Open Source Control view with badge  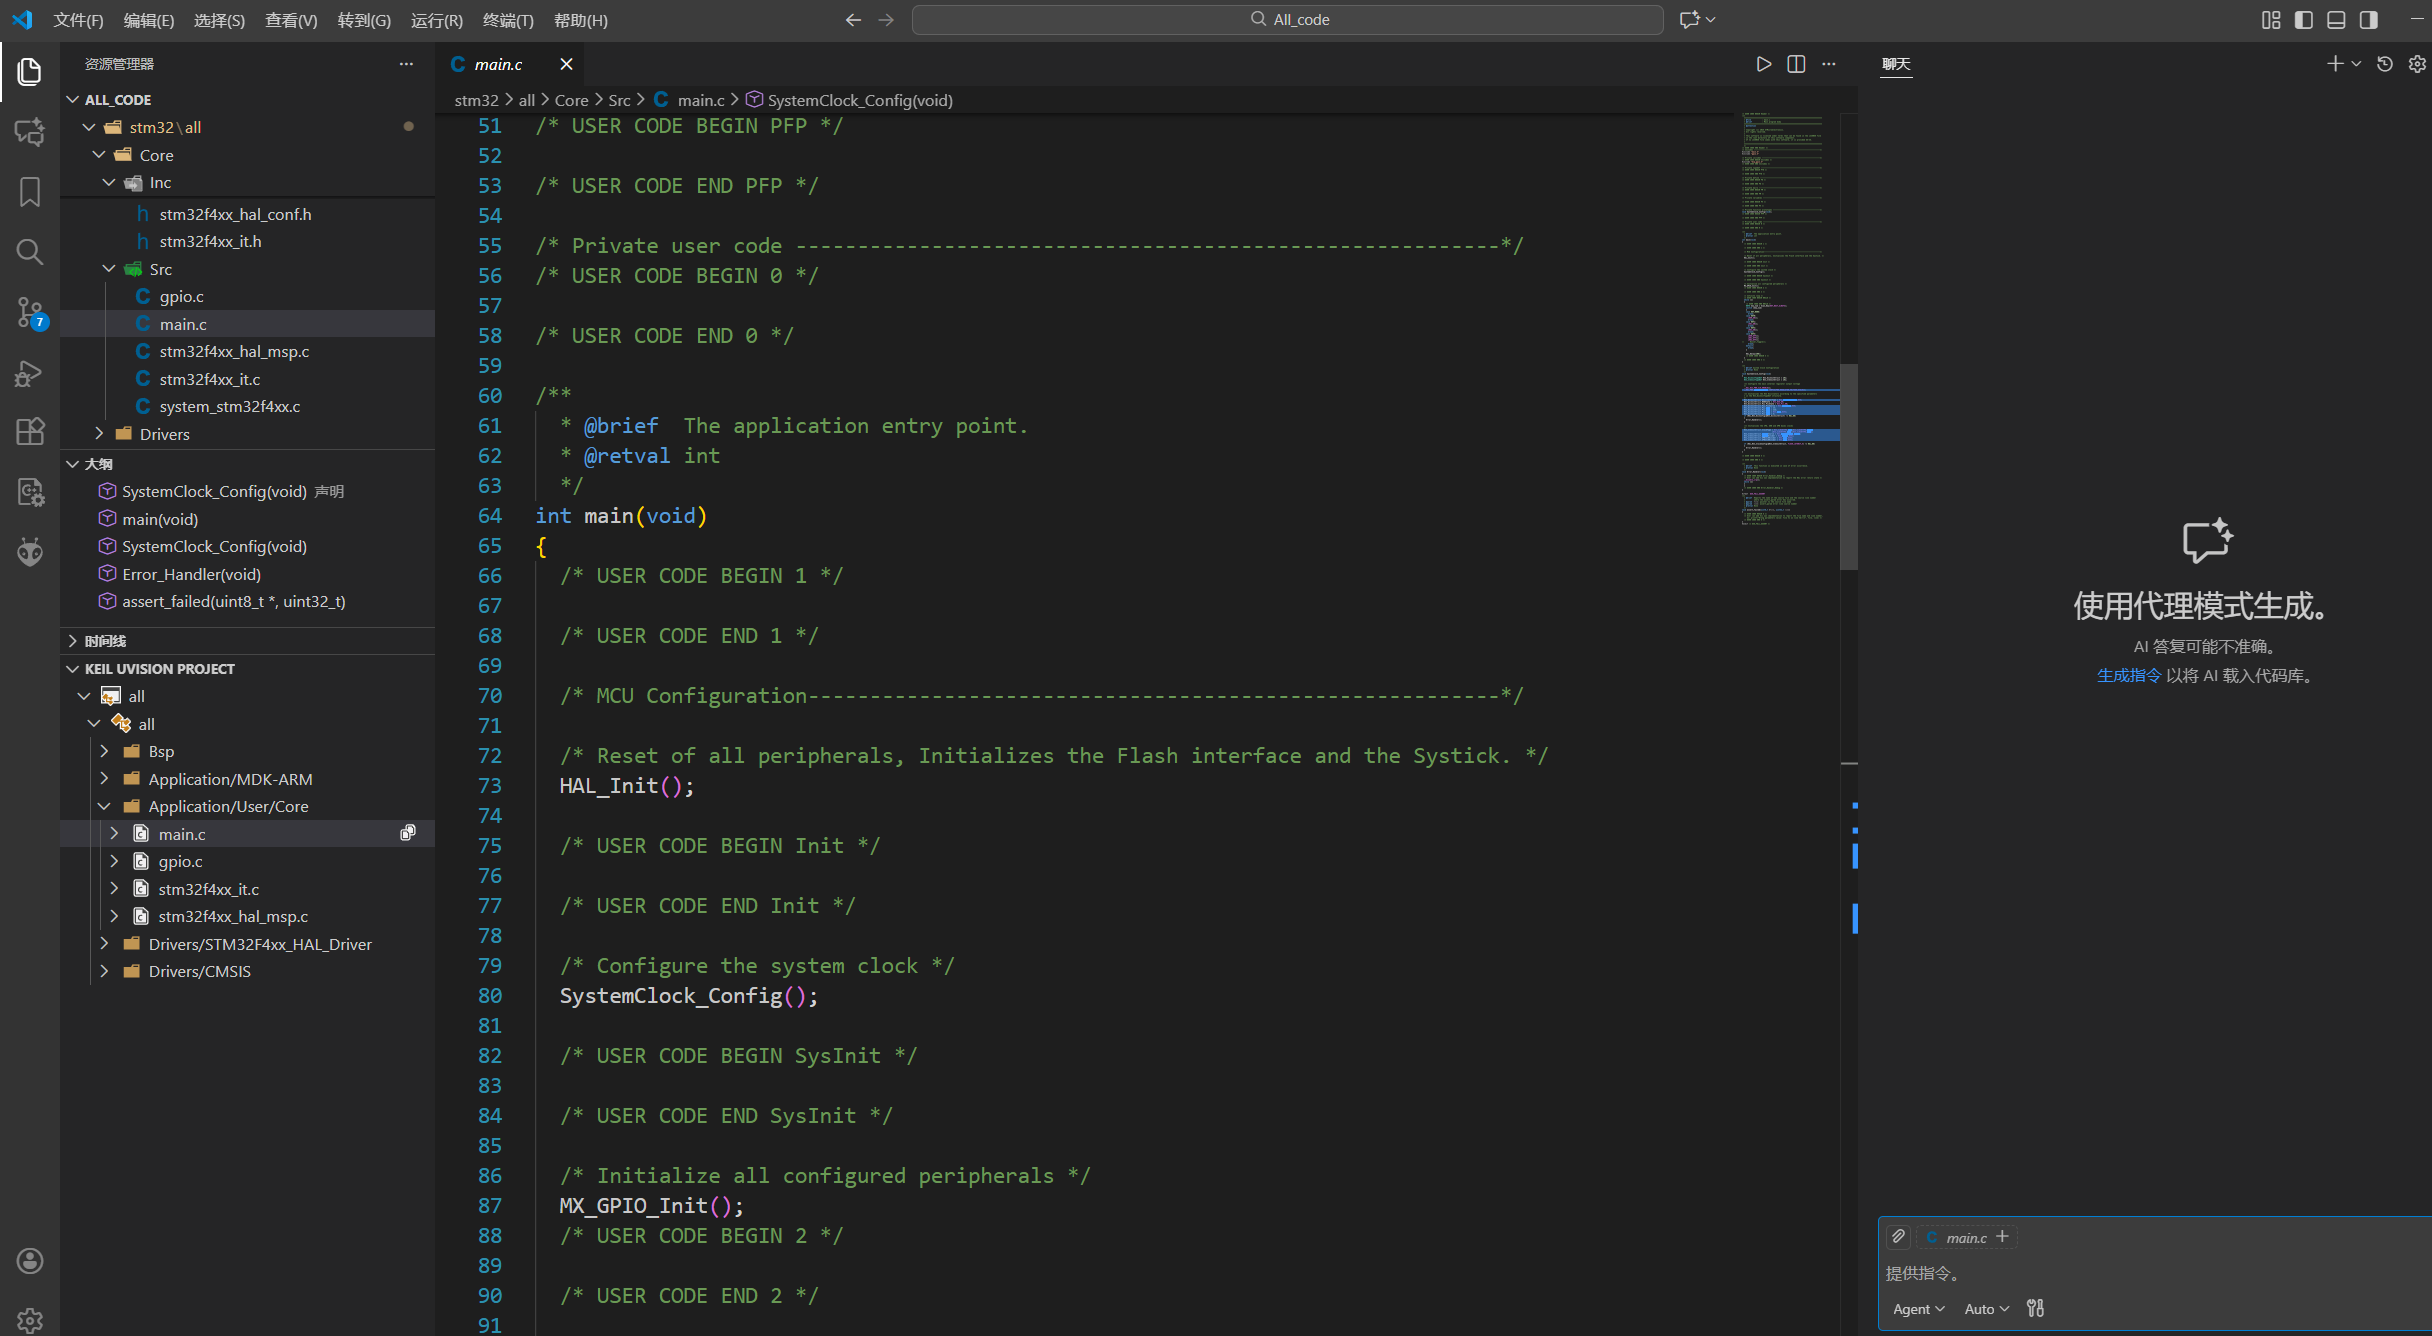click(30, 312)
